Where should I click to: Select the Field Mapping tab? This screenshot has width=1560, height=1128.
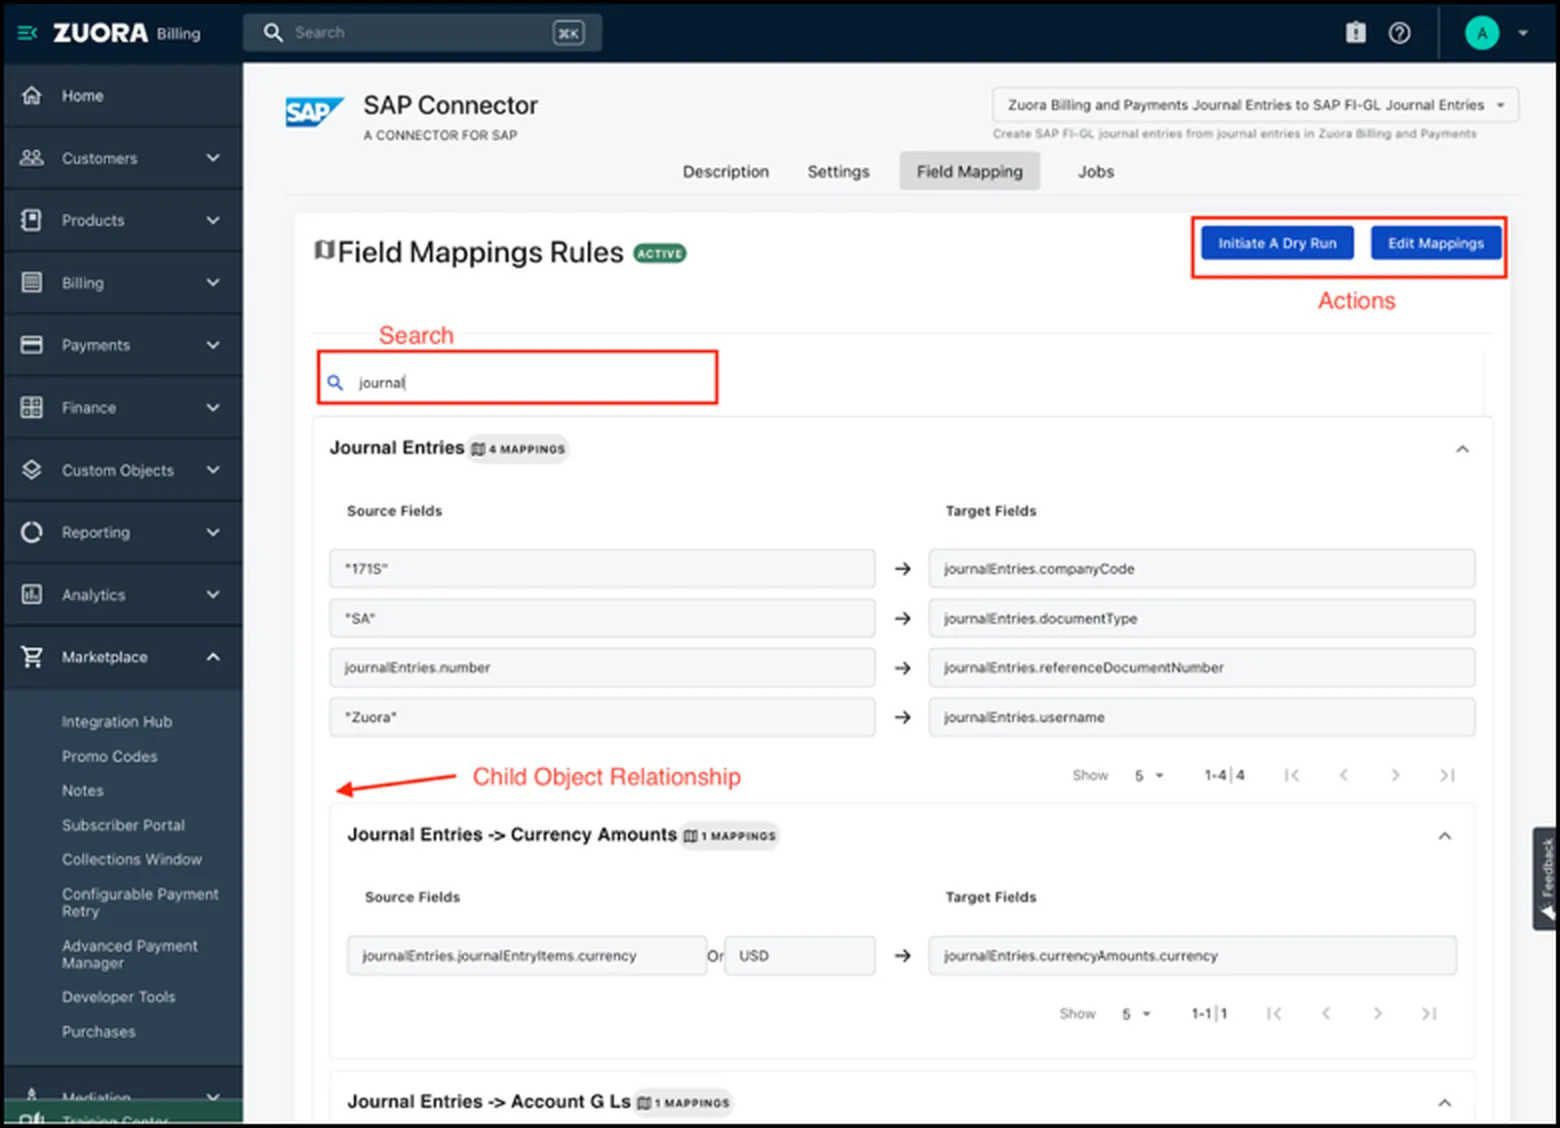[x=969, y=171]
